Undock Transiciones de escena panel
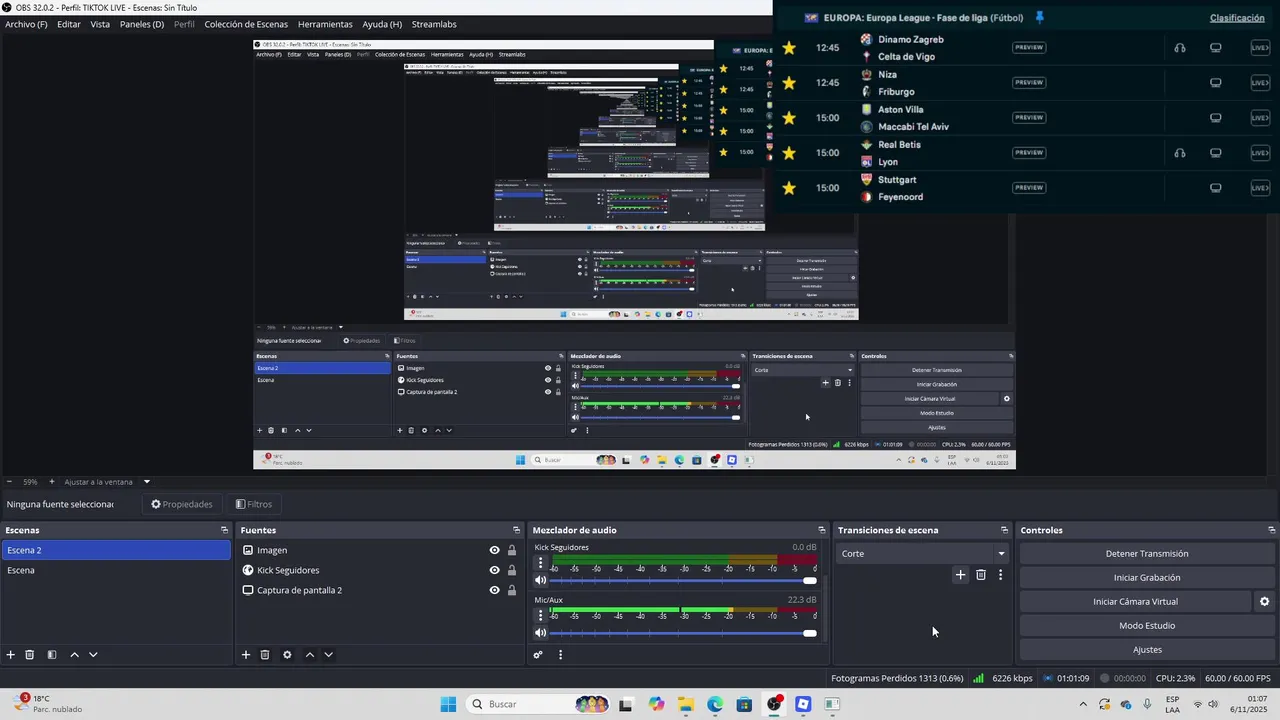 pos(1004,530)
